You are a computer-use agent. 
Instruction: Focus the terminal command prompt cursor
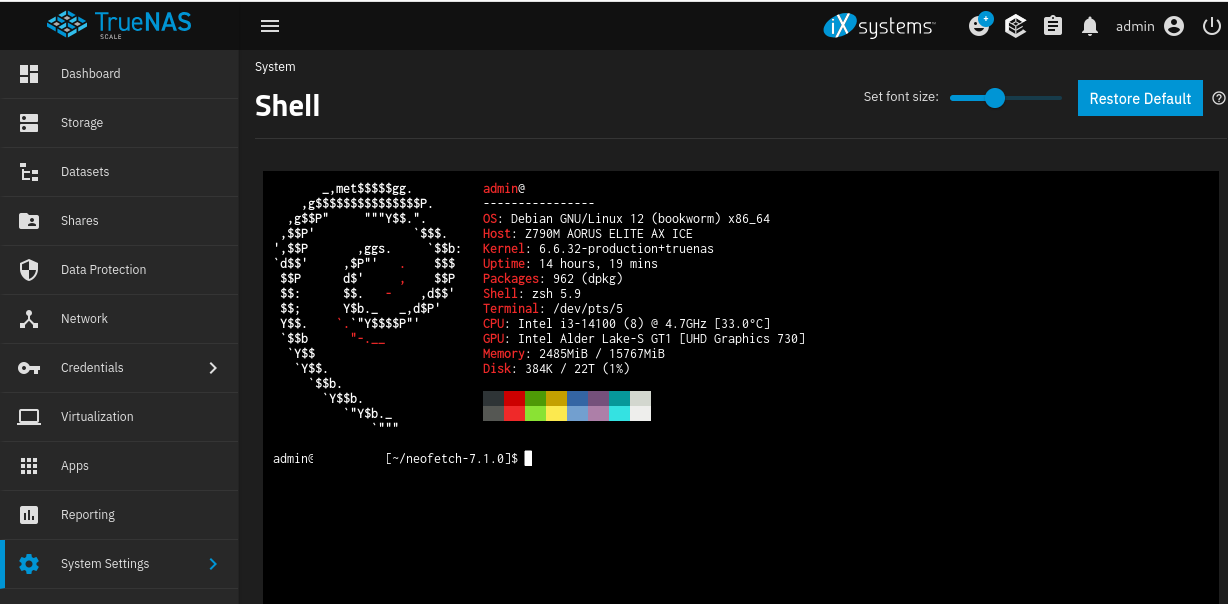528,458
